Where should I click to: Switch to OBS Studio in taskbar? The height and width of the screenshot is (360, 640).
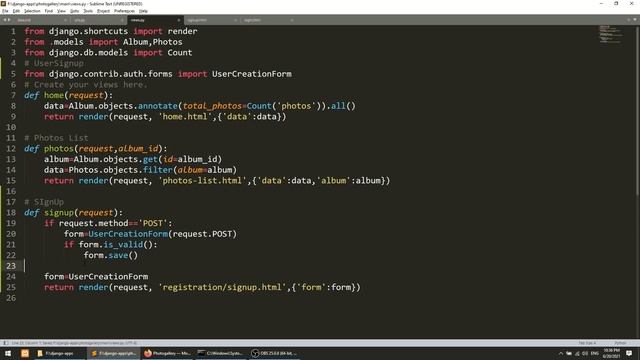(274, 353)
